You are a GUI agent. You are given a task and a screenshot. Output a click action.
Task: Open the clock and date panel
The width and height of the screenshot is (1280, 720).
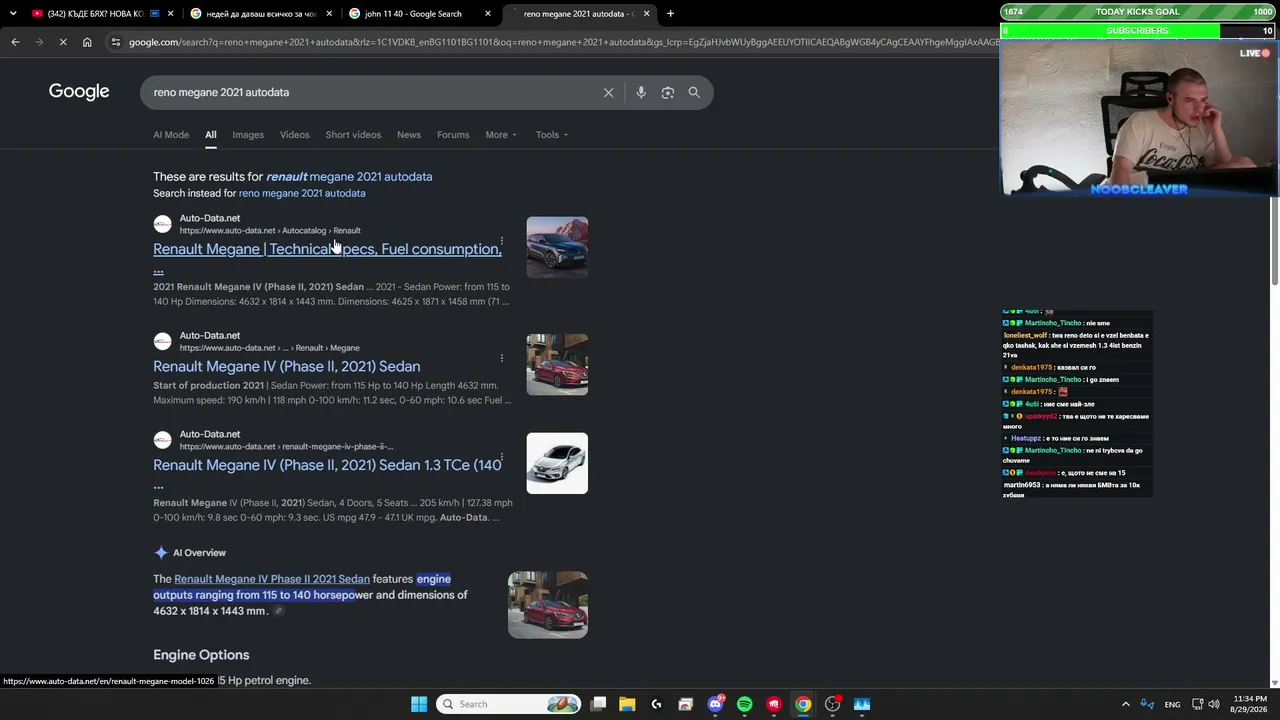click(1250, 704)
